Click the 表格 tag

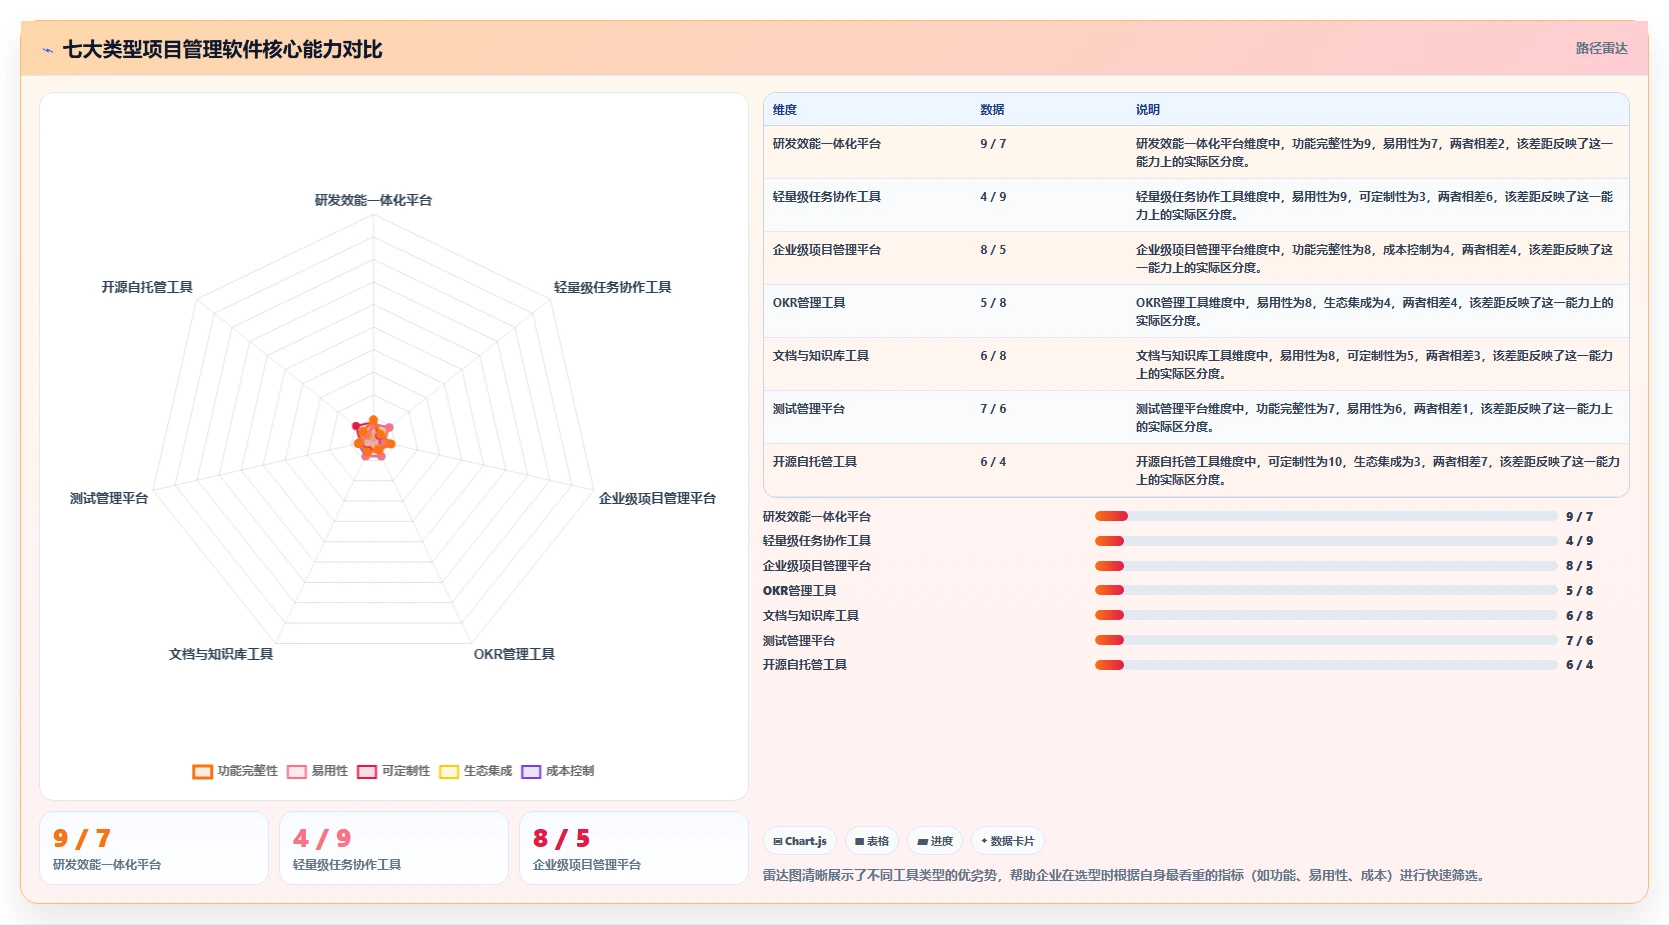(872, 841)
